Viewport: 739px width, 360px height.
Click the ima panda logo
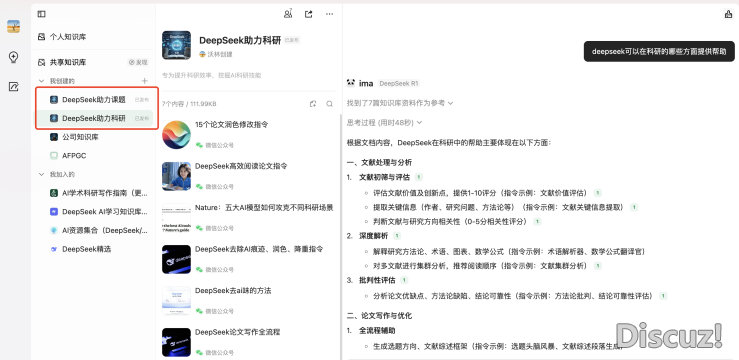tap(351, 83)
